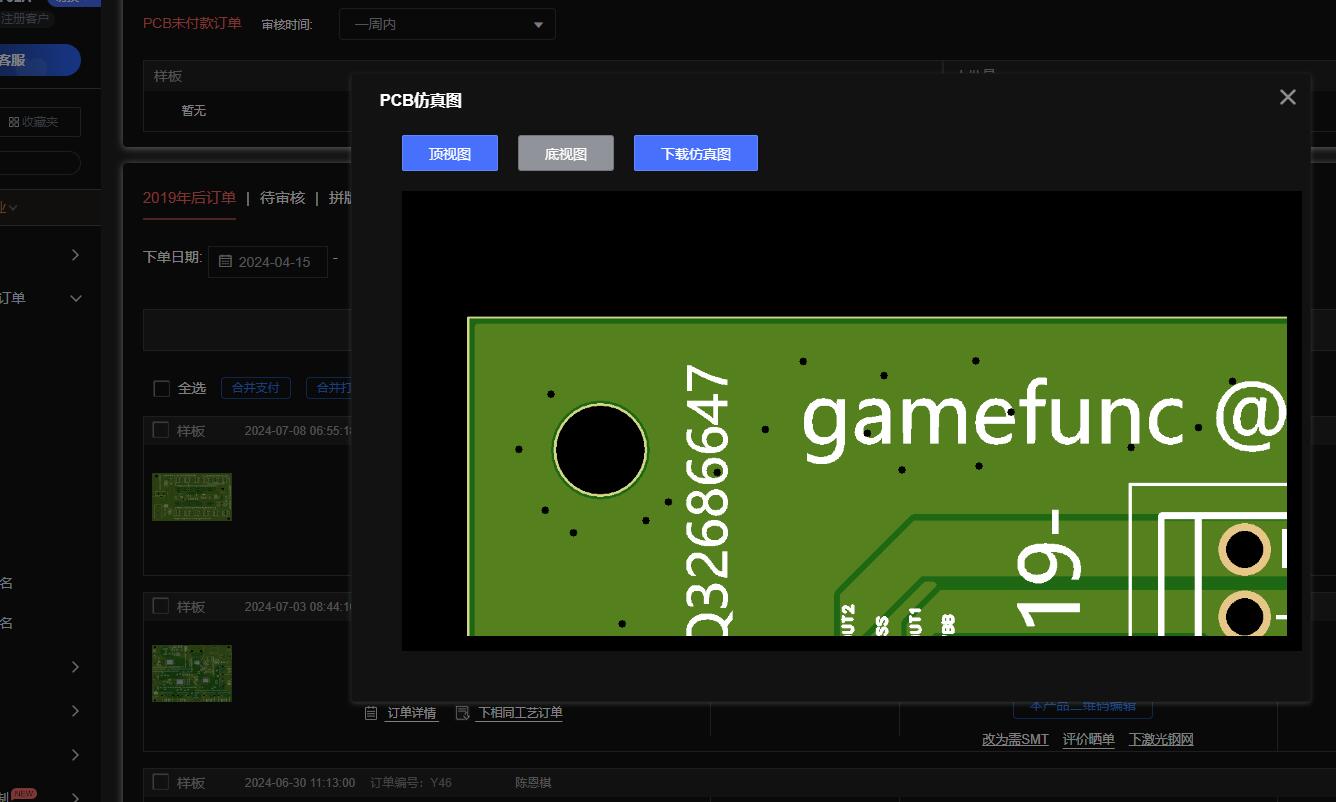
Task: Switch to 底视图 bottom view
Action: click(565, 153)
